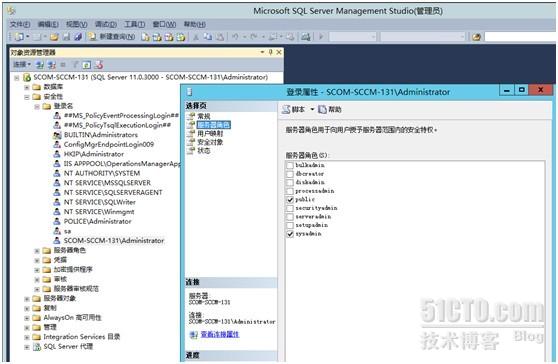This screenshot has width=558, height=364.
Task: Enable the serveradmin server role
Action: 290,217
